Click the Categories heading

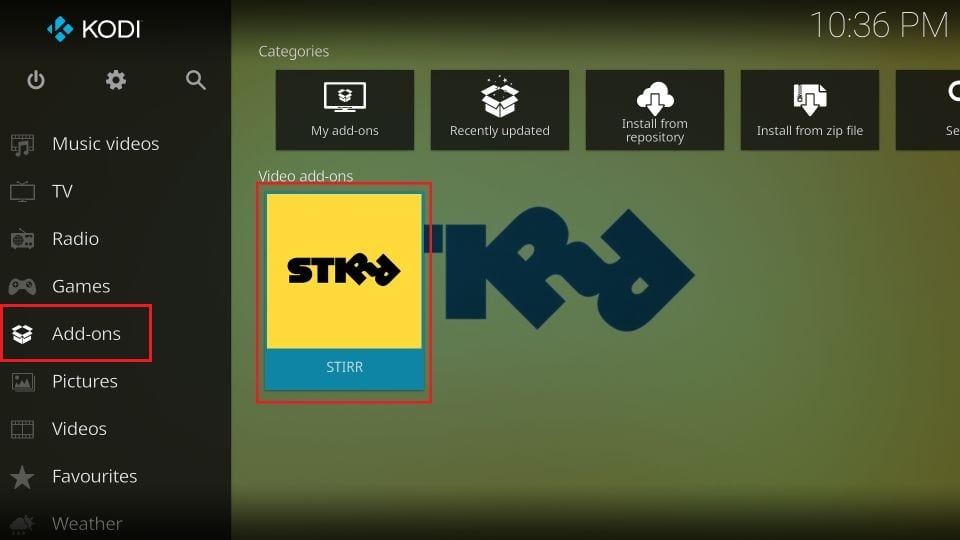(293, 51)
